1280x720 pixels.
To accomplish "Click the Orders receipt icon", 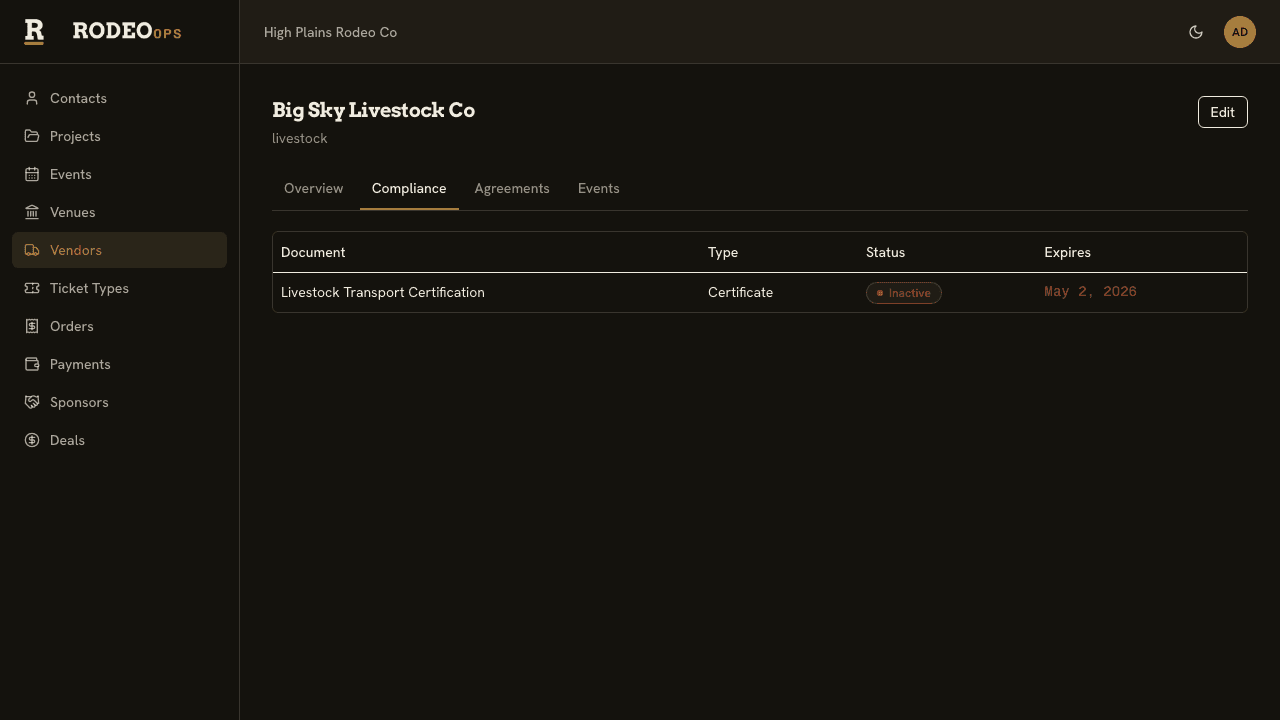I will (x=32, y=326).
